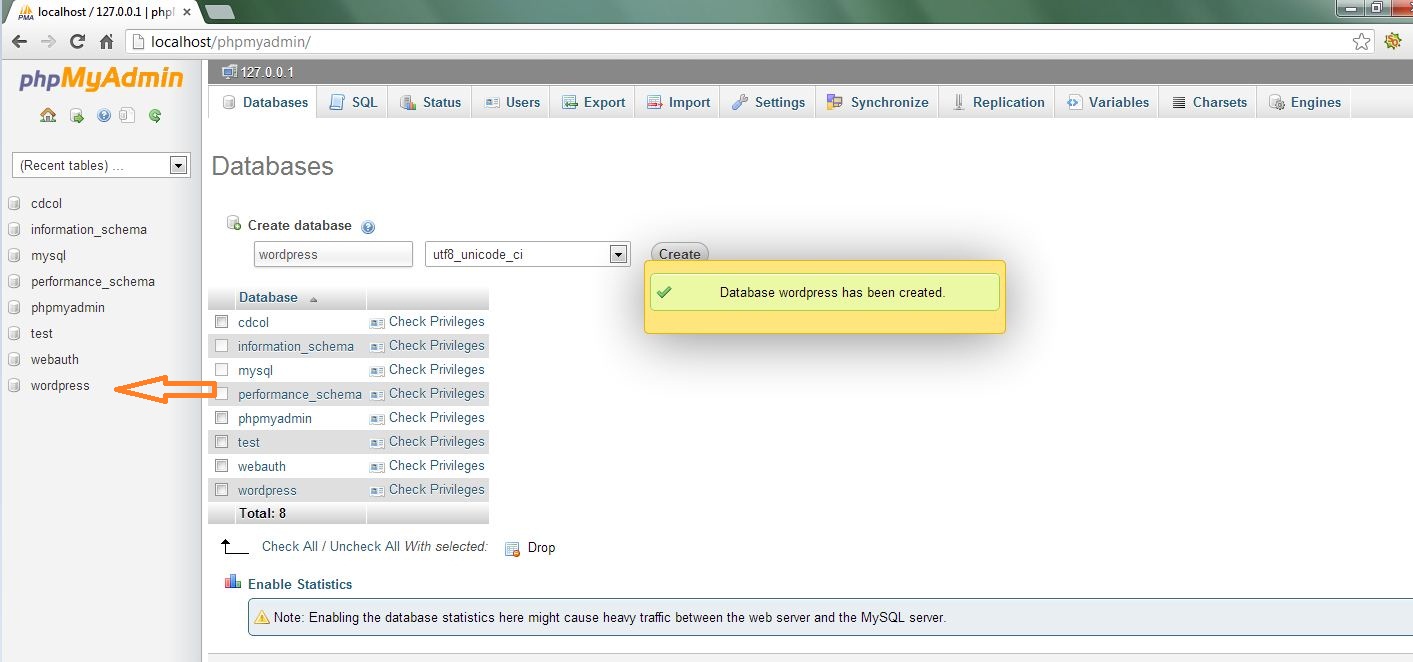Open the Variables tab
The height and width of the screenshot is (662, 1413).
pyautogui.click(x=1107, y=102)
